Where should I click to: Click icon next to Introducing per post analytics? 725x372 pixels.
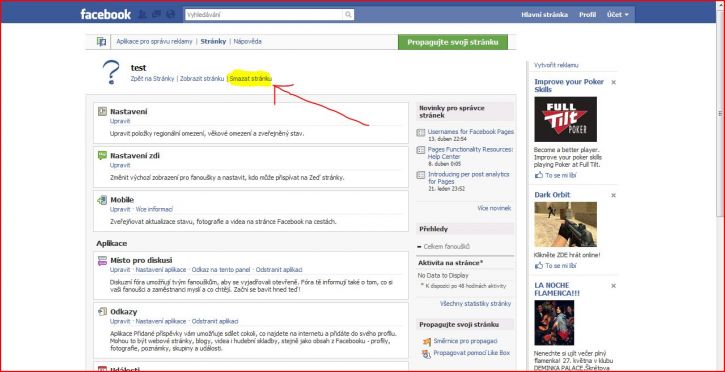pos(421,175)
